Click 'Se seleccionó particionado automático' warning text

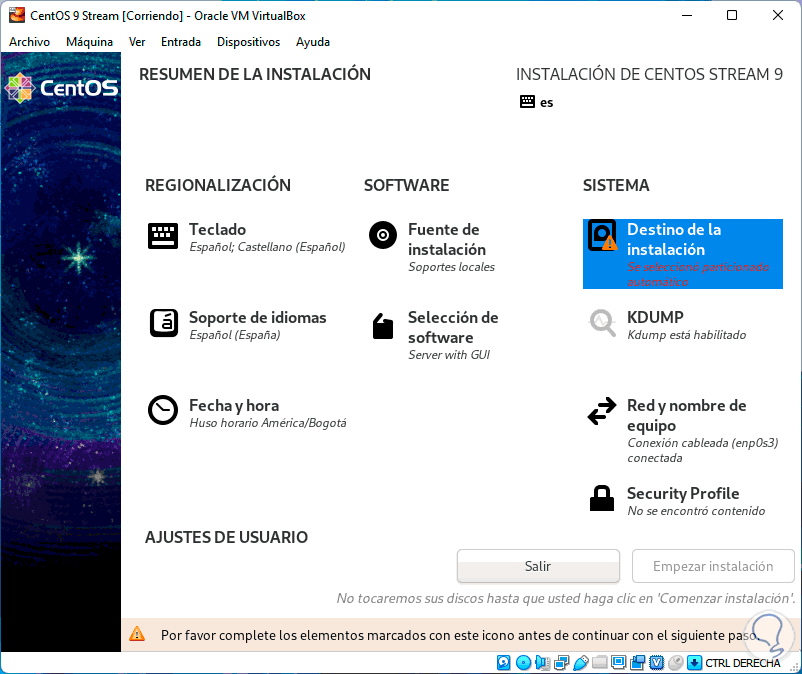(698, 275)
